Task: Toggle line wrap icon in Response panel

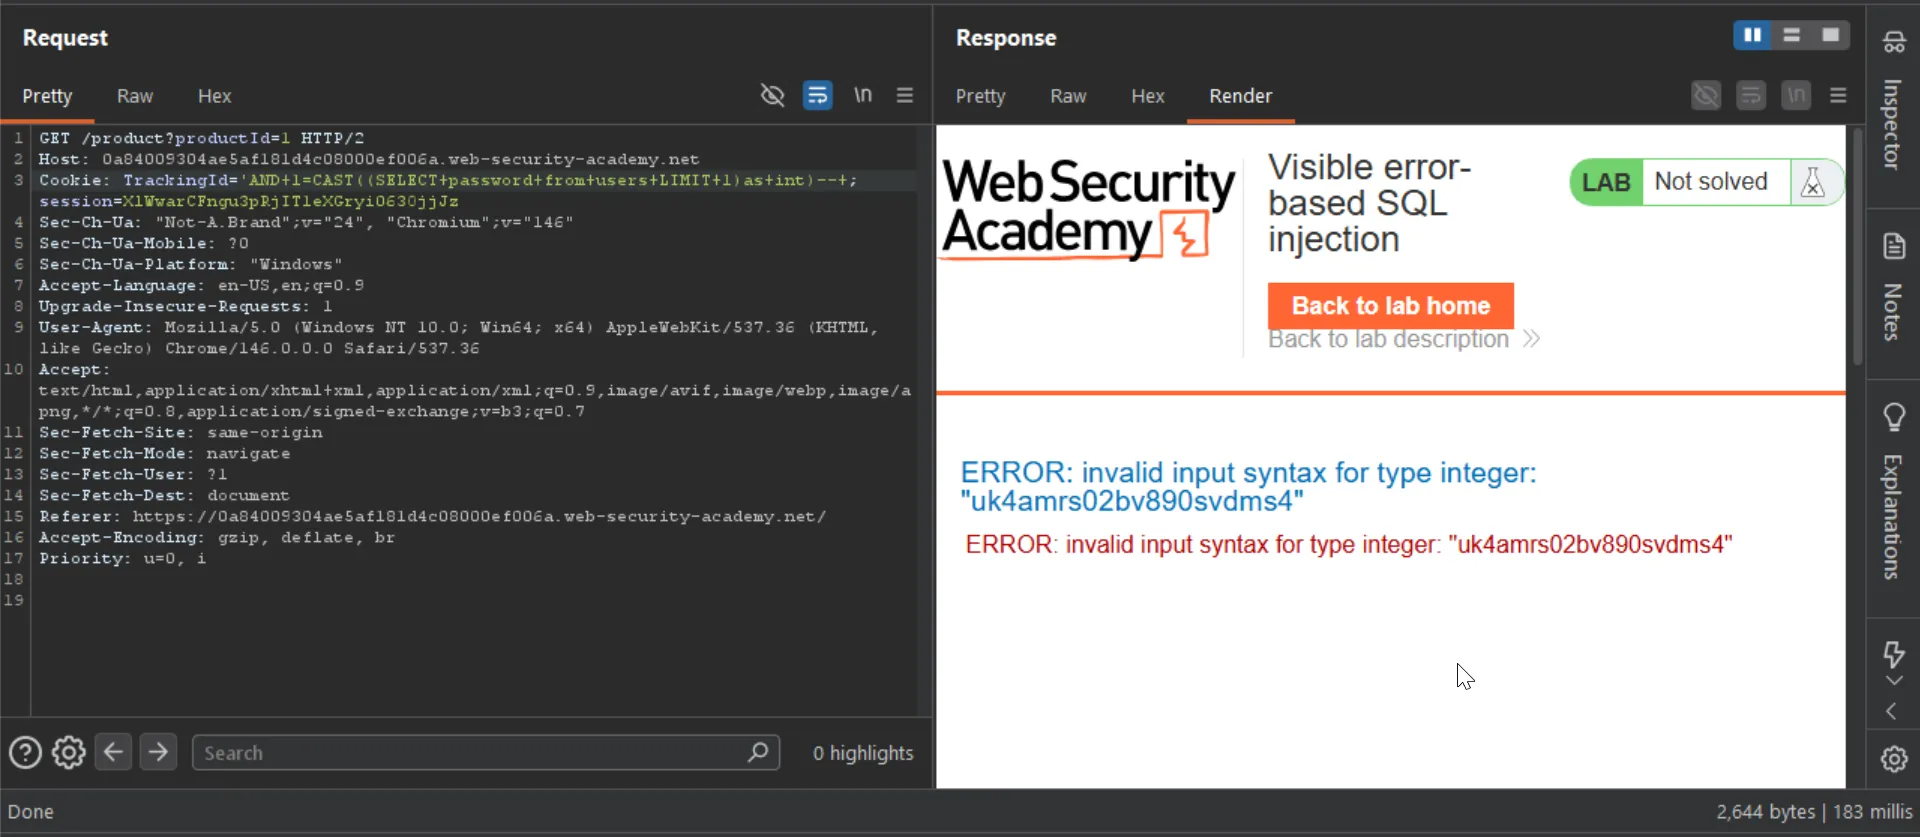Action: click(1751, 95)
